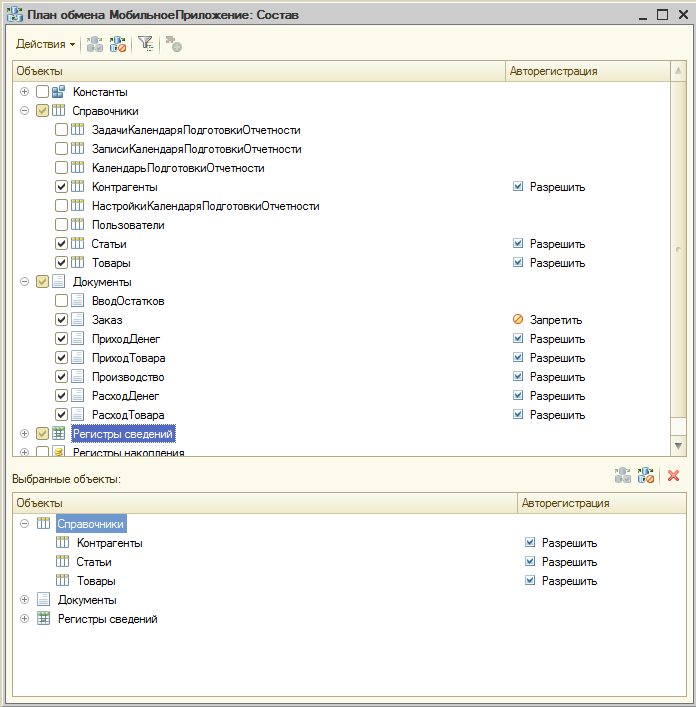Check the Константы checkbox

42,92
